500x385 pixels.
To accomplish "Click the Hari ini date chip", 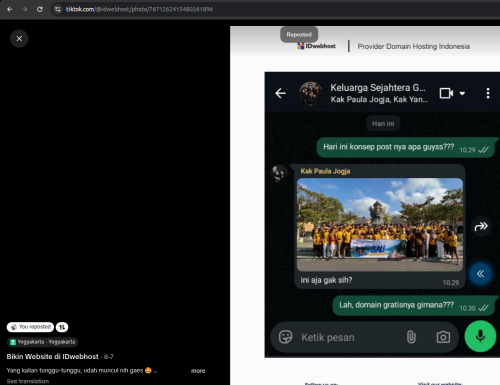I will 383,124.
